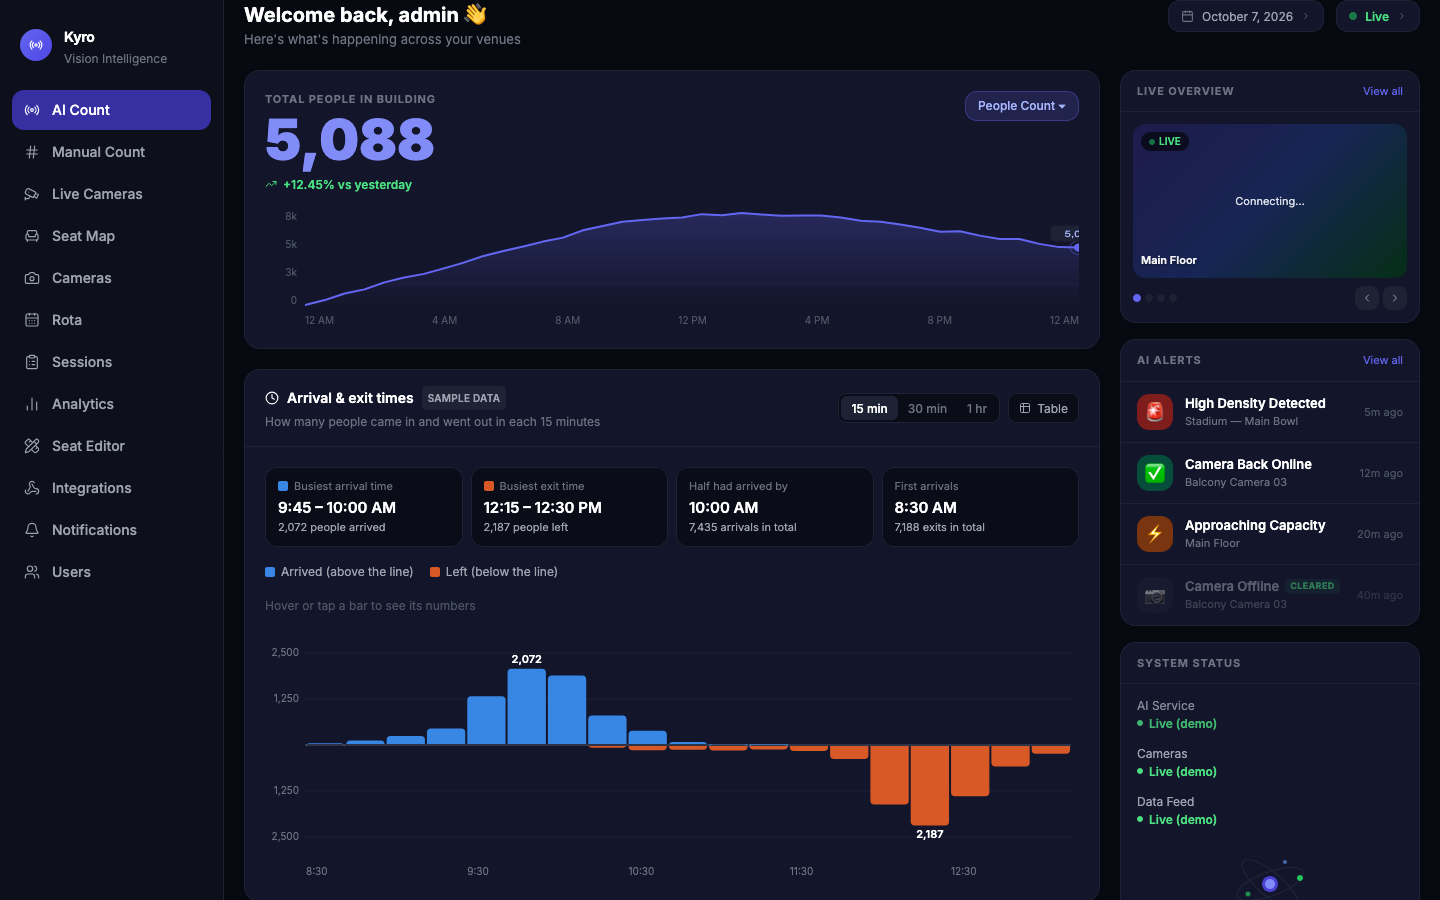Click the people count line chart endpoint marker
This screenshot has height=900, width=1440.
point(1075,248)
